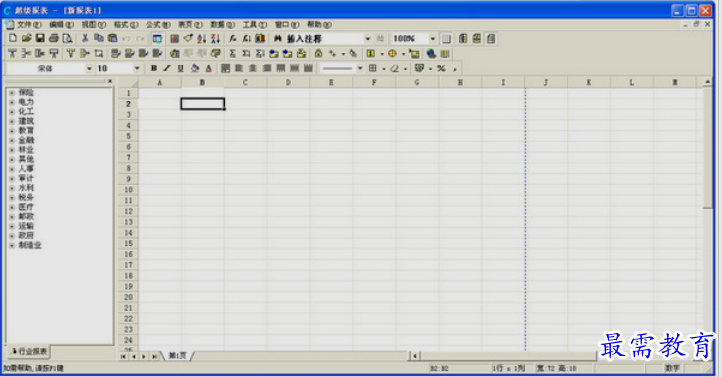Viewport: 722px width, 377px height.
Task: Toggle Underline formatting
Action: [180, 68]
